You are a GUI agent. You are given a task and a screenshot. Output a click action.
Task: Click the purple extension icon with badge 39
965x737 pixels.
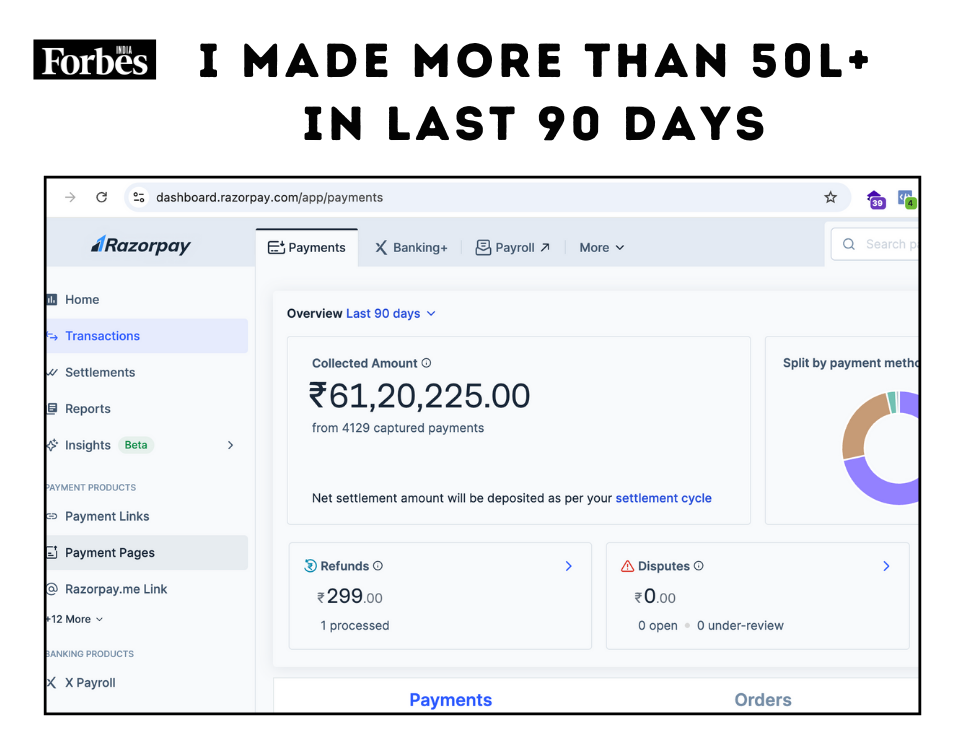pyautogui.click(x=875, y=199)
